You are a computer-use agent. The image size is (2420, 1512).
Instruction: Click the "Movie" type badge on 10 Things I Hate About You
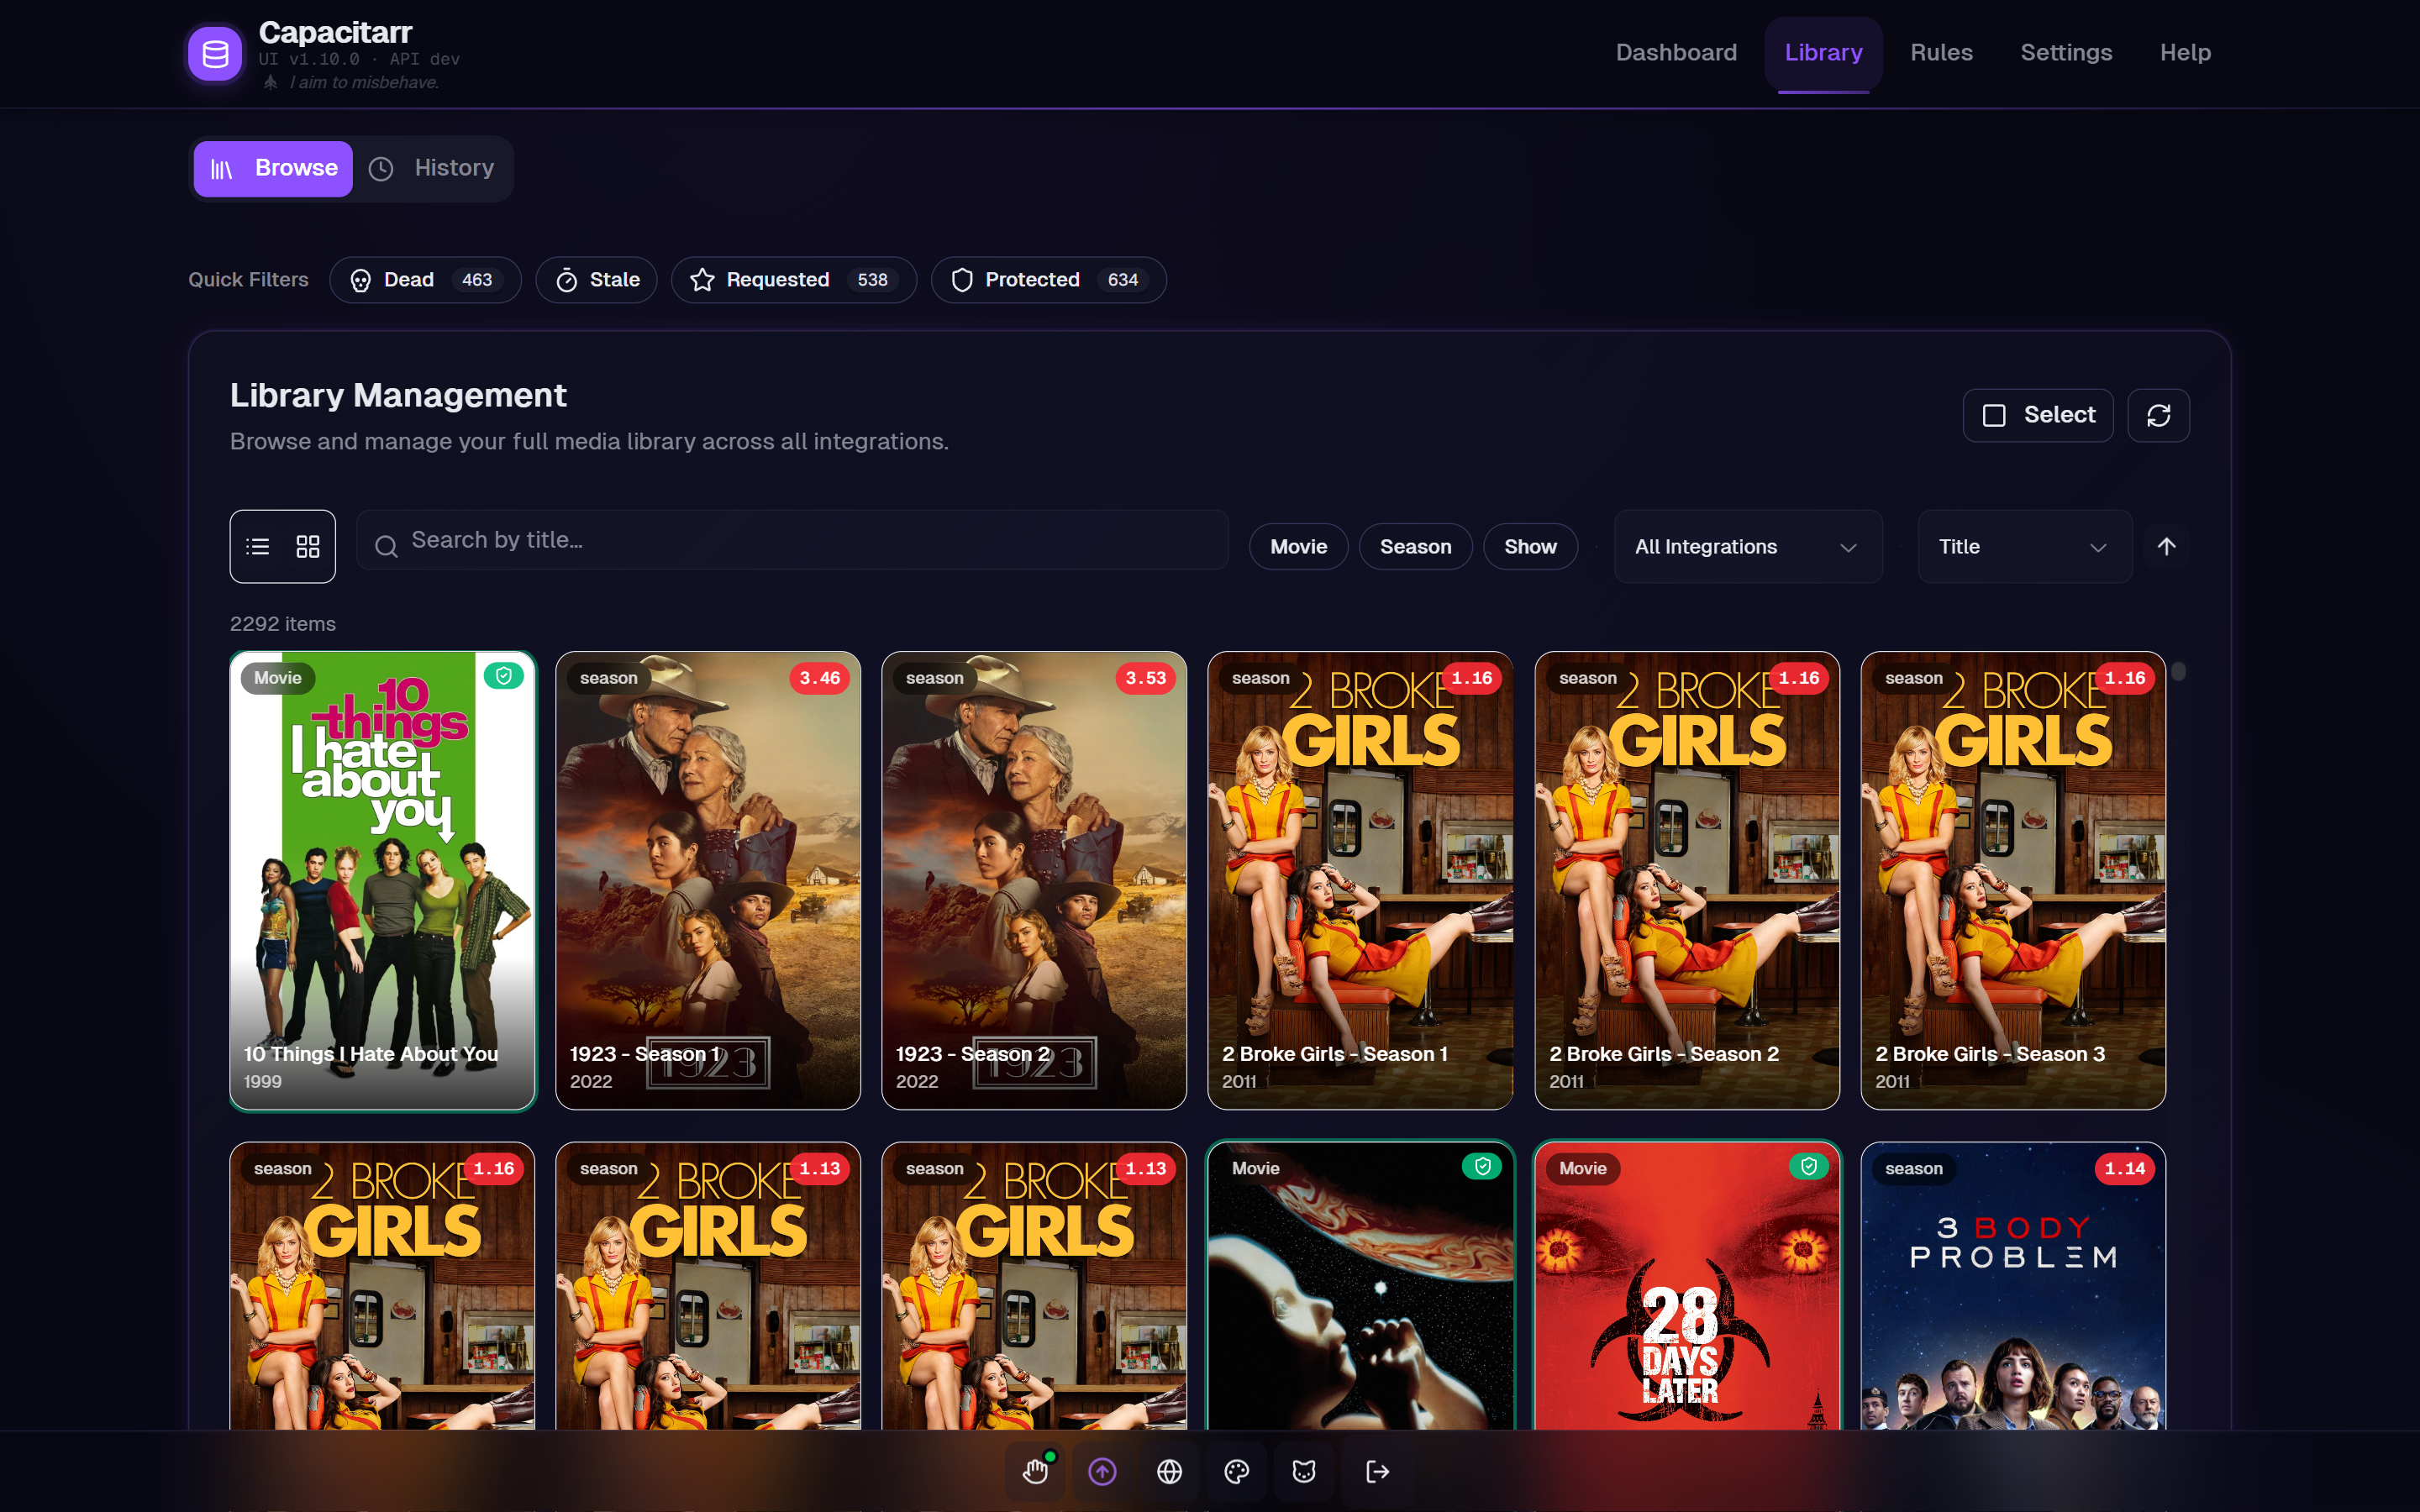tap(277, 678)
